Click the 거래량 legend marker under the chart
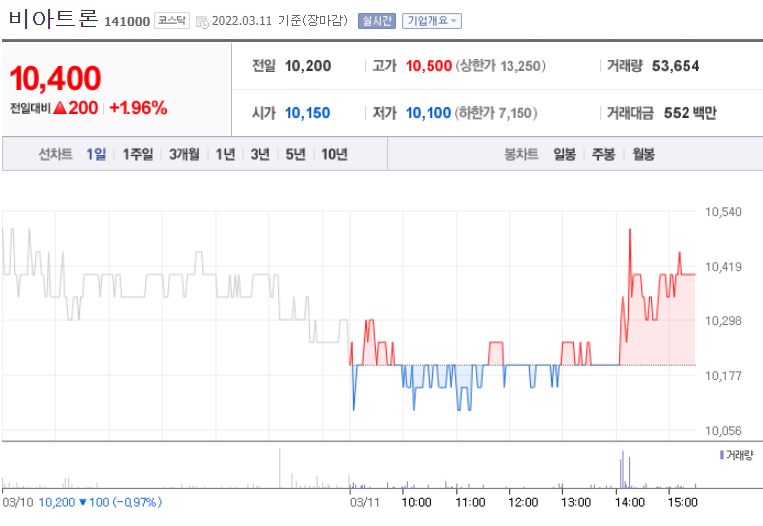Viewport: 763px width, 526px height. [722, 455]
